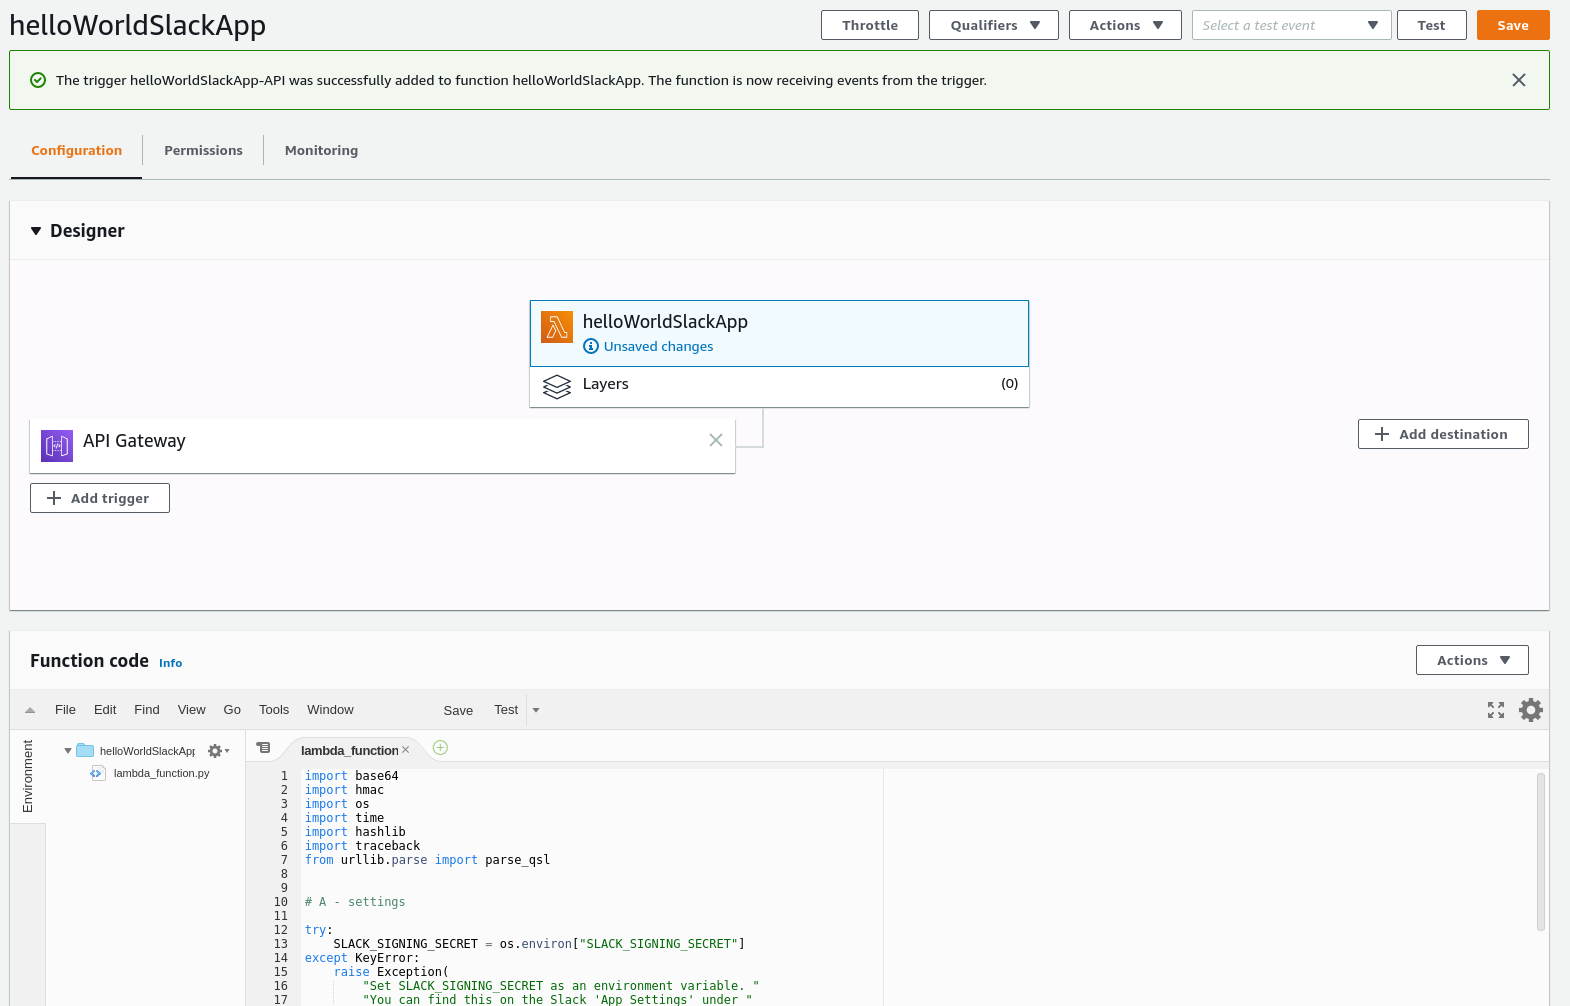Collapse the editor menu bar arrow
Viewport: 1570px width, 1006px height.
click(30, 710)
